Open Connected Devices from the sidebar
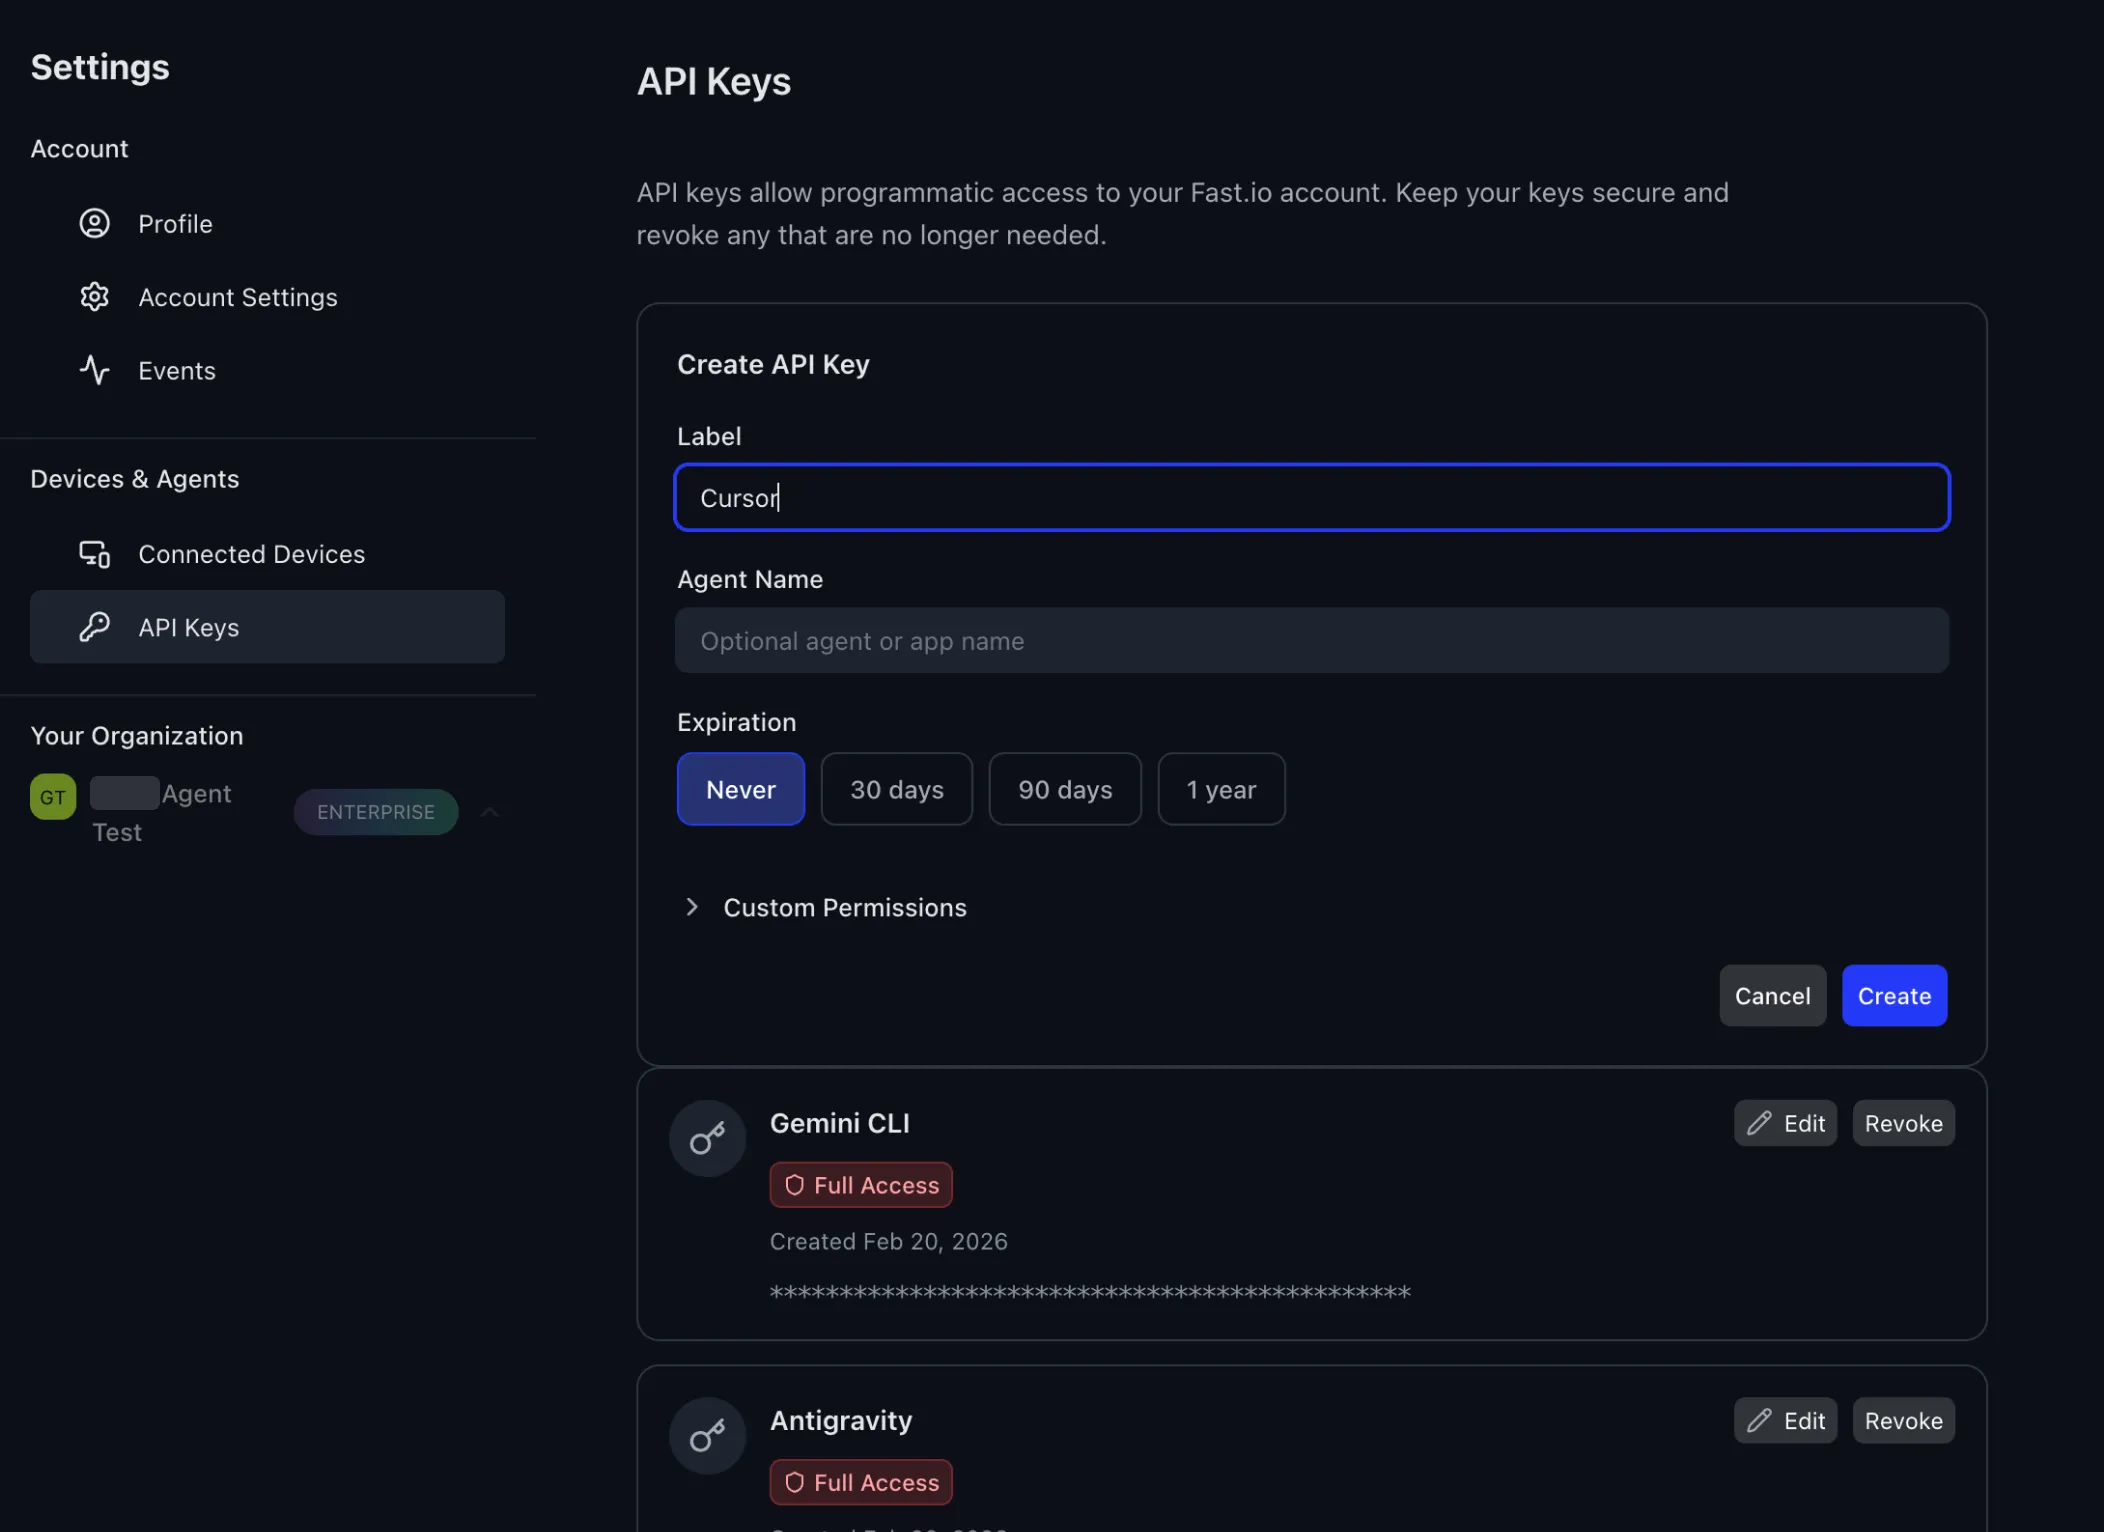This screenshot has height=1532, width=2104. coord(251,553)
